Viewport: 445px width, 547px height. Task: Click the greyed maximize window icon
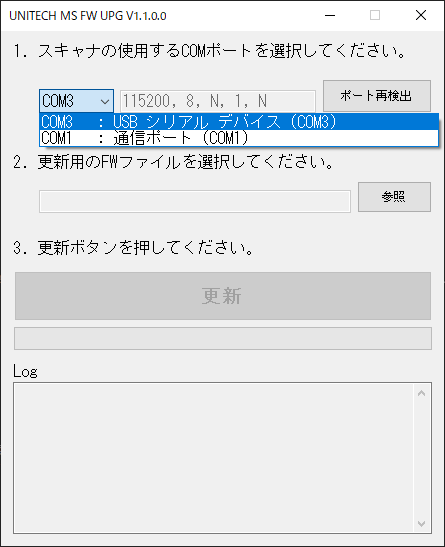tap(375, 15)
